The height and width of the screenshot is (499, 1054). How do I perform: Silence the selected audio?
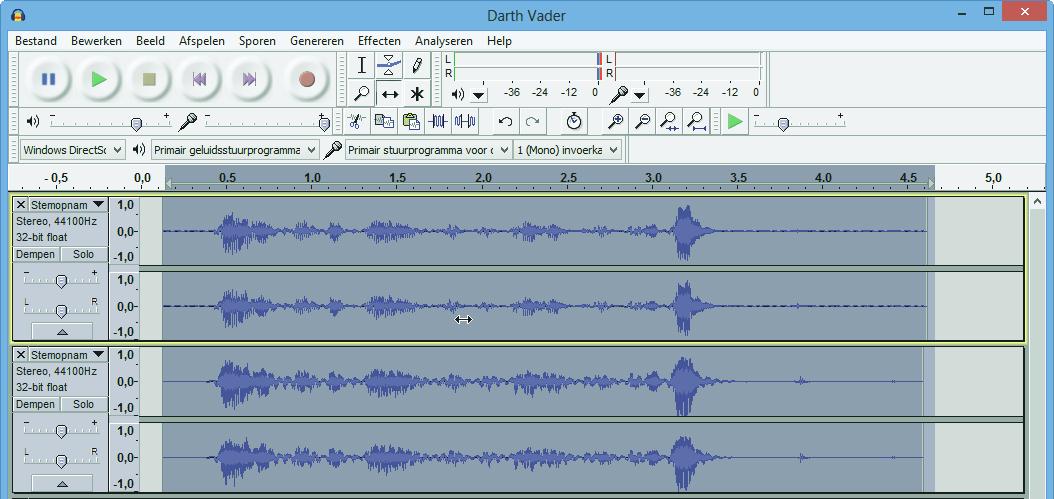point(464,122)
